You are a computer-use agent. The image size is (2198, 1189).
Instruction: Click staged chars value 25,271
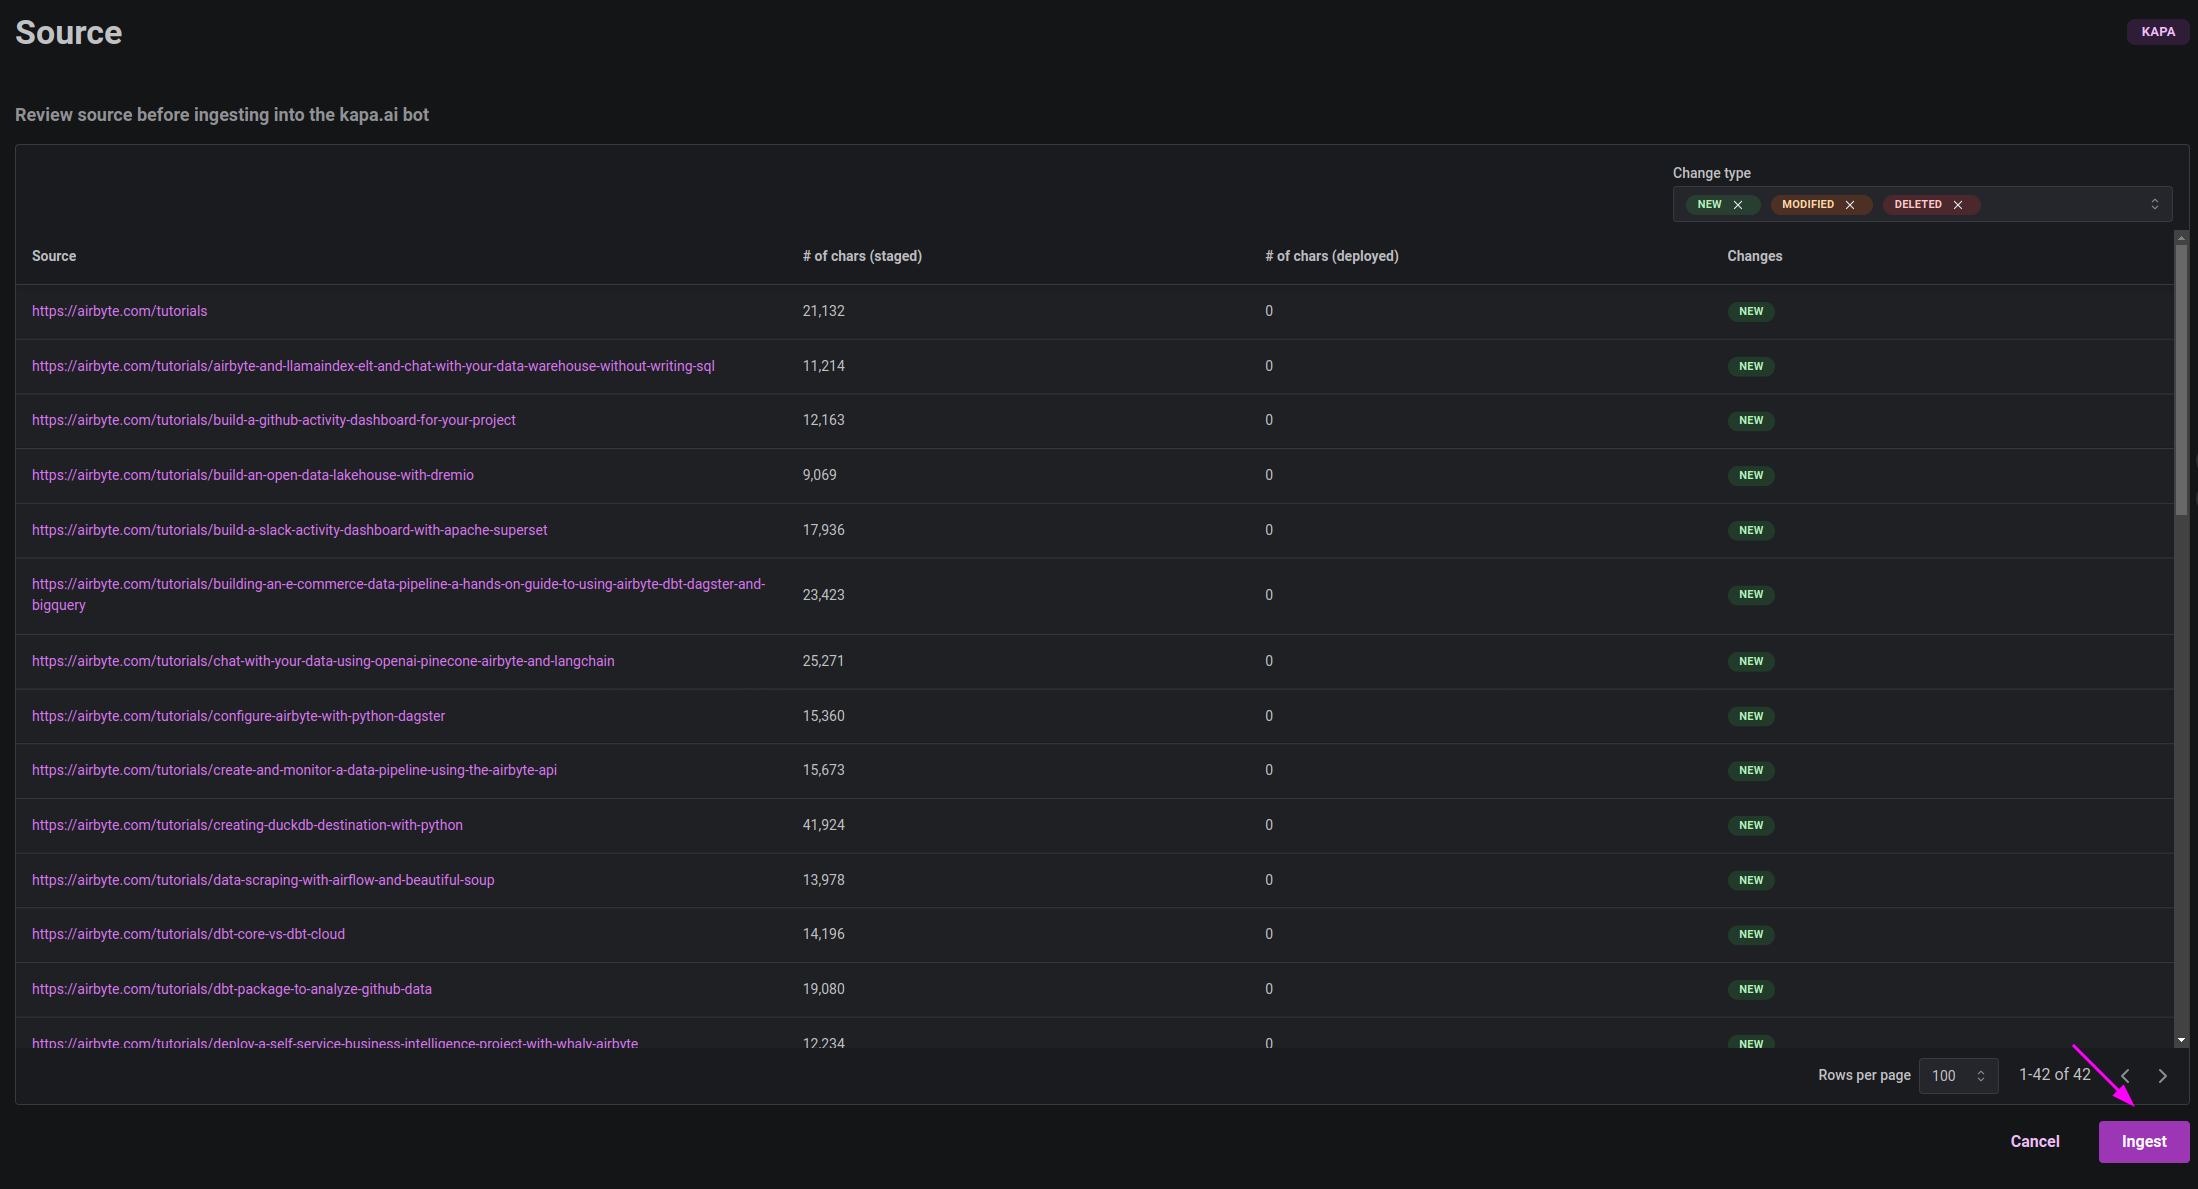(824, 661)
